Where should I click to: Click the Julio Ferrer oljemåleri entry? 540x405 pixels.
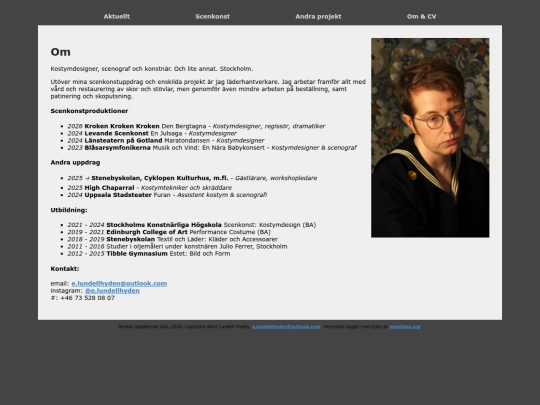(177, 247)
